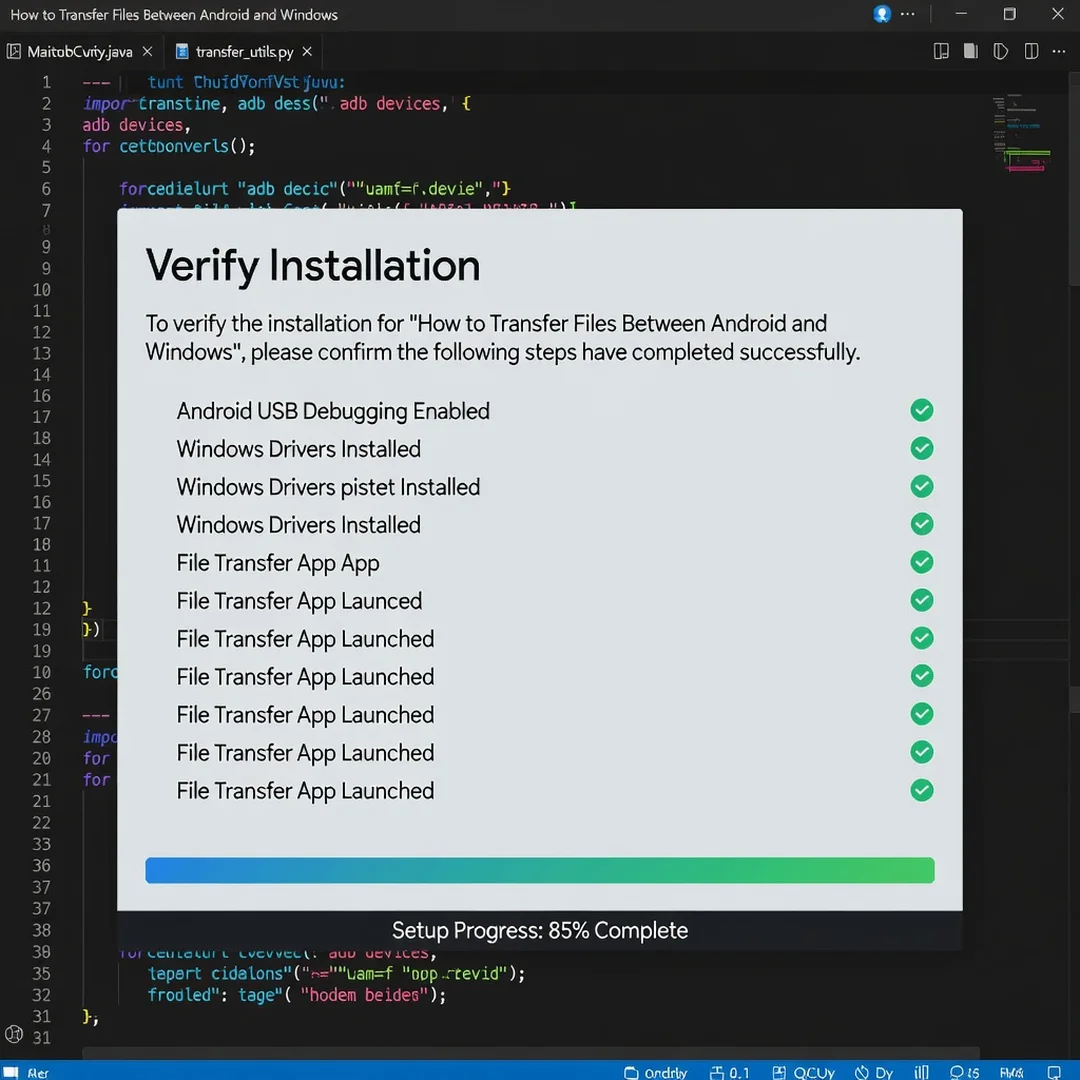Click the vertical bars status bar icon
1080x1080 pixels.
(x=921, y=1072)
